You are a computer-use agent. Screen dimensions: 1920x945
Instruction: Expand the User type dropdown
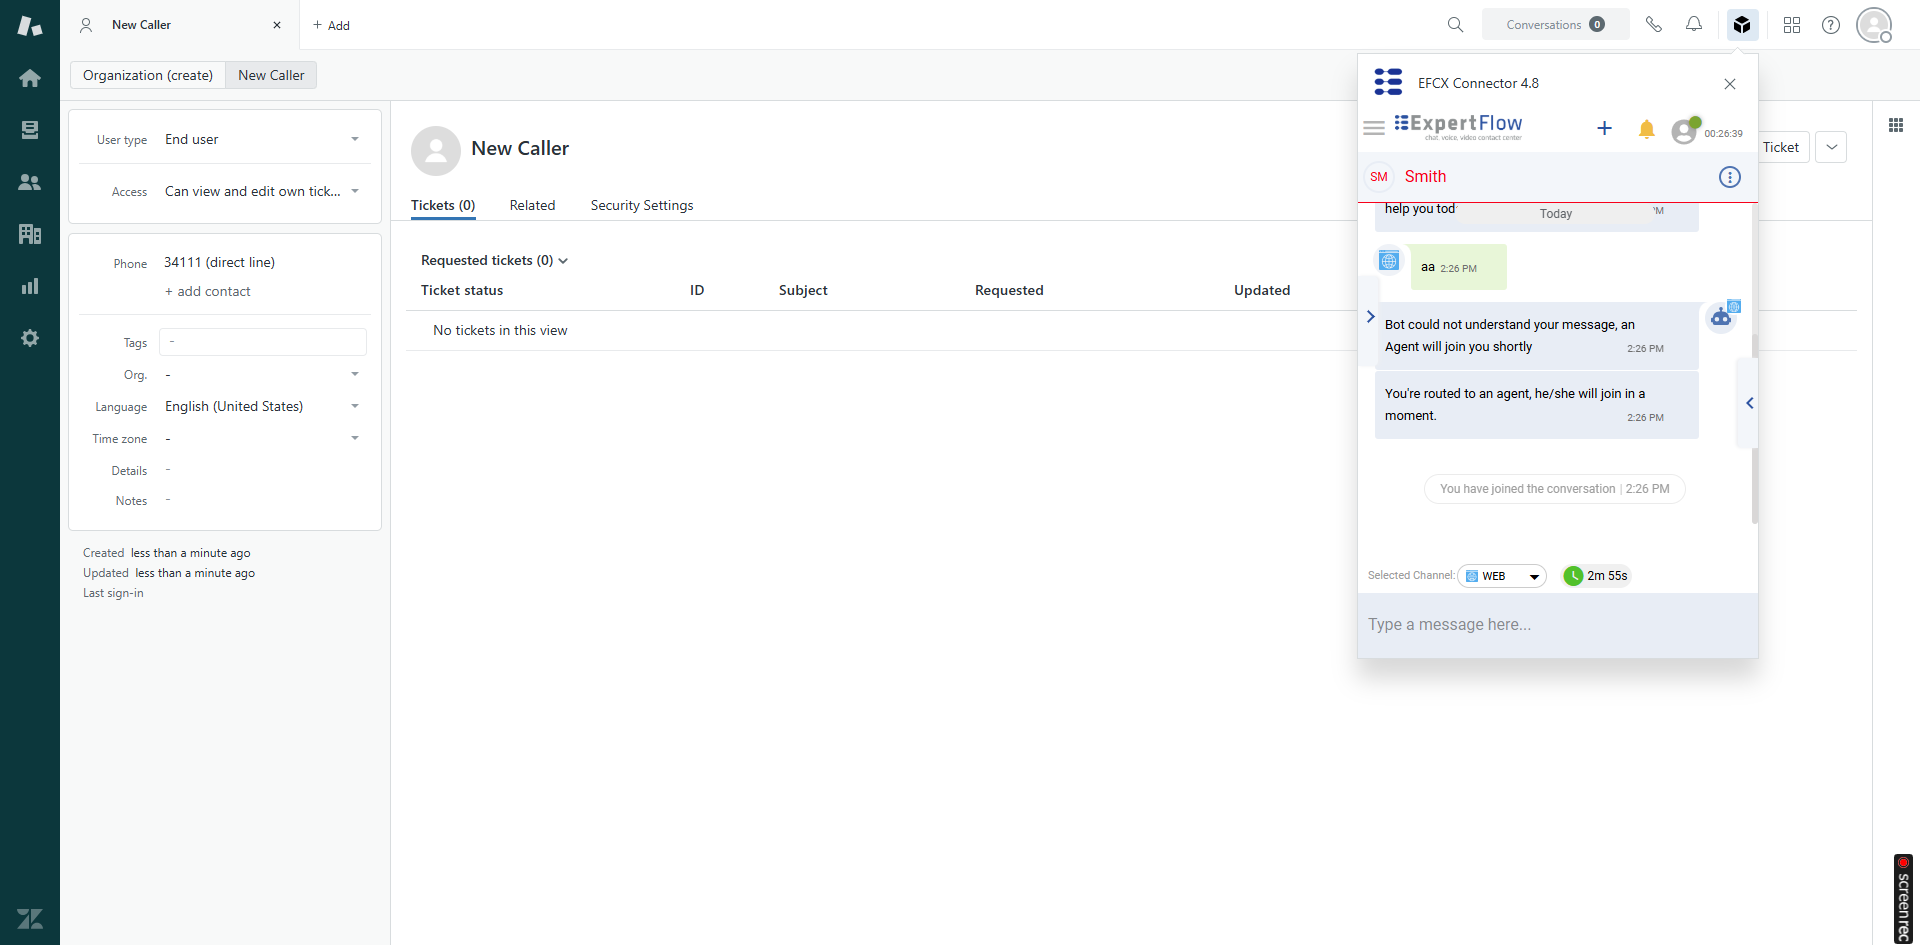(x=355, y=140)
